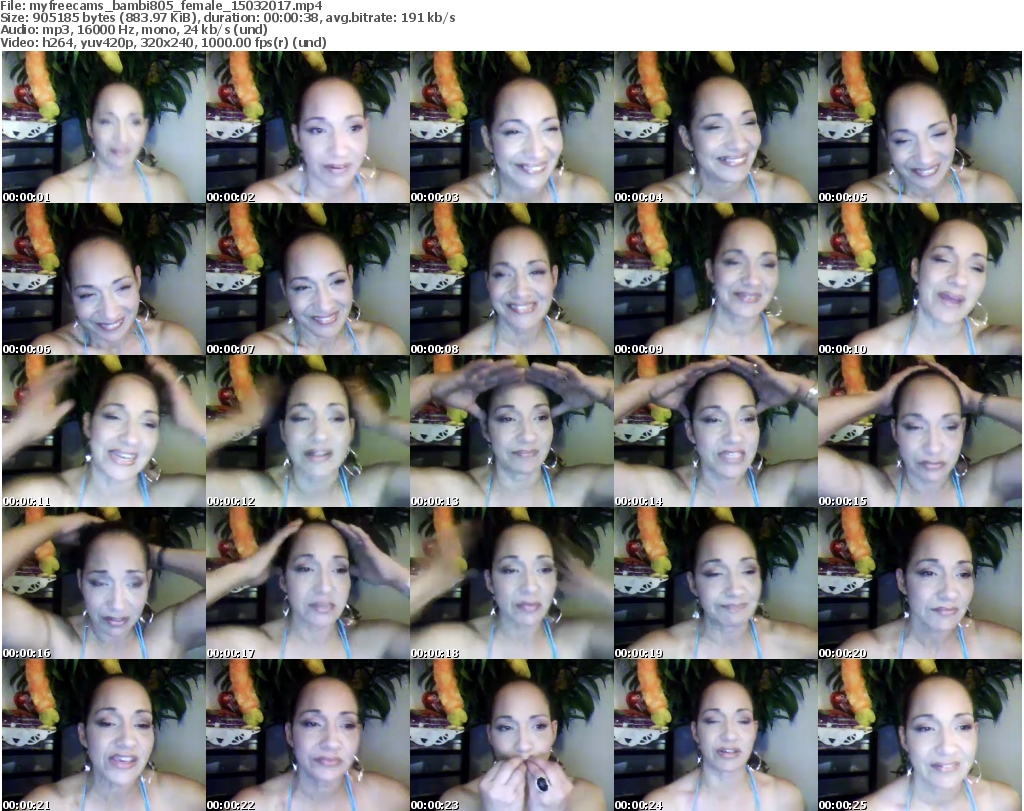
Task: Open the frame stamped 00:00:09
Action: [x=716, y=279]
